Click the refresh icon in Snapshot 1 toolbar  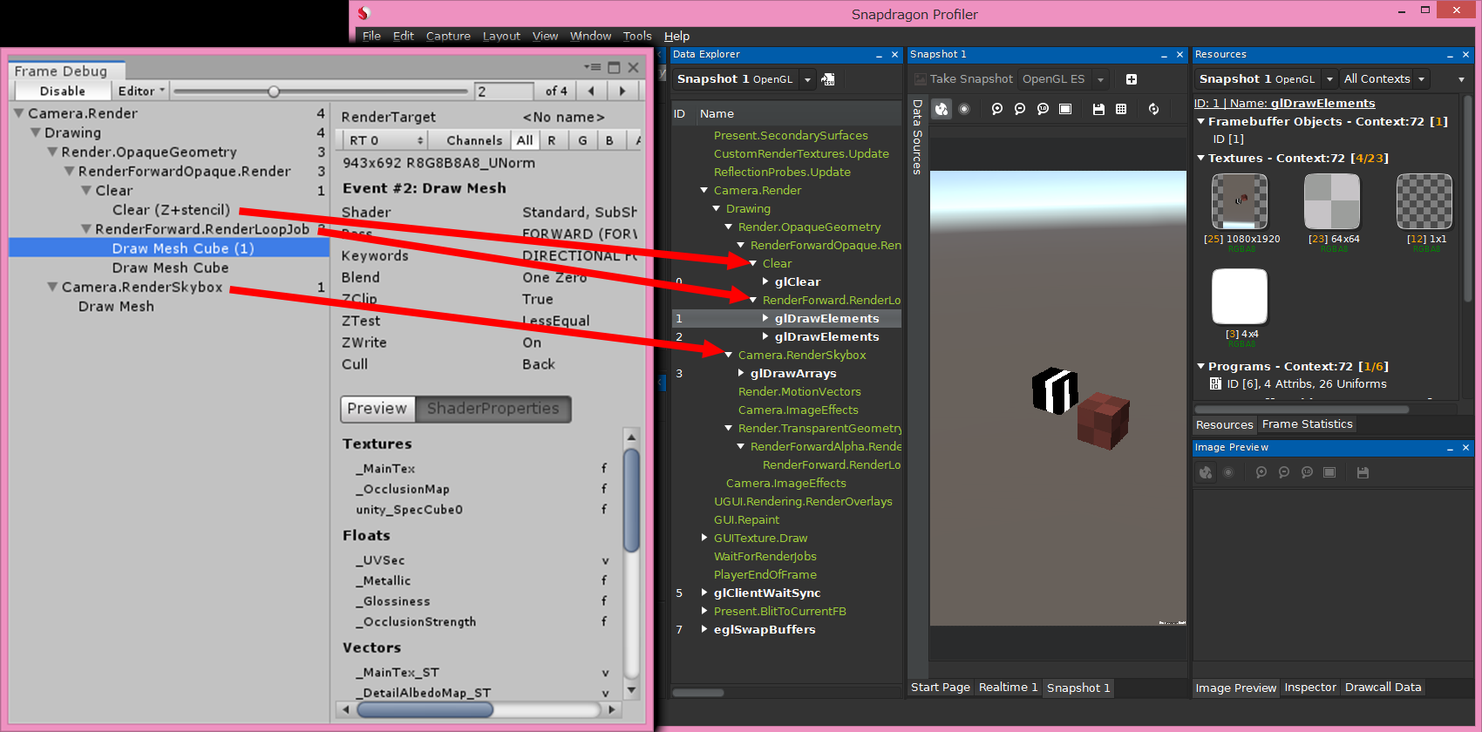coord(1154,110)
